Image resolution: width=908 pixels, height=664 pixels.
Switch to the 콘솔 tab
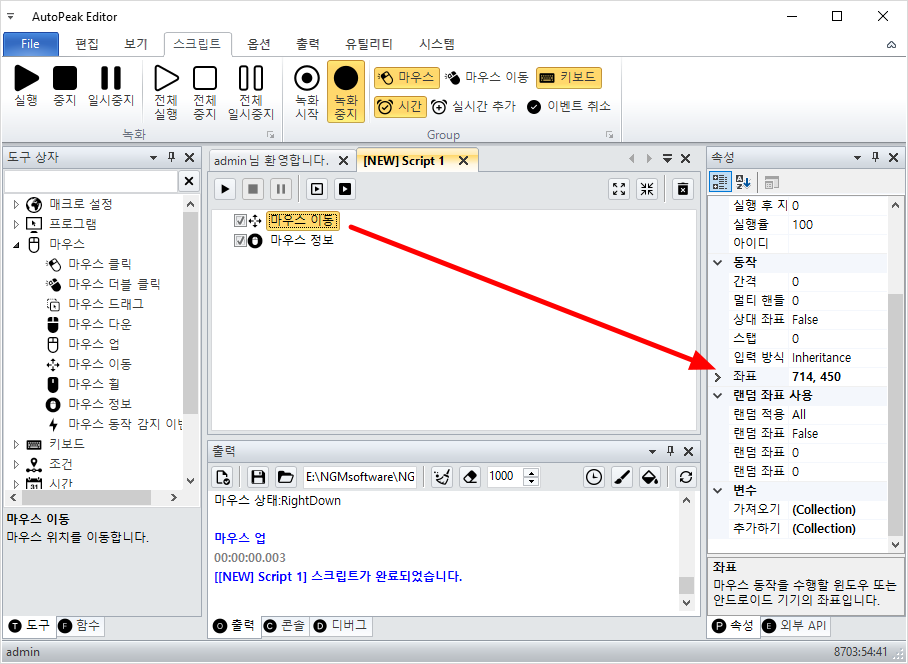(286, 626)
